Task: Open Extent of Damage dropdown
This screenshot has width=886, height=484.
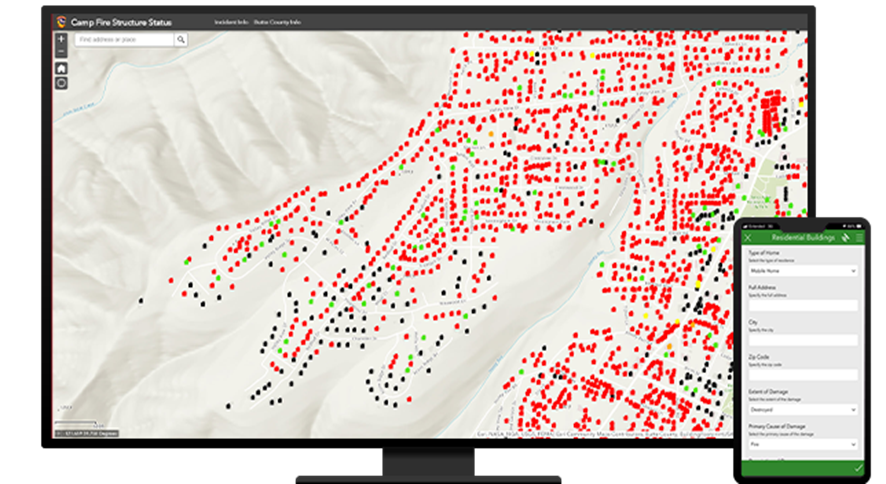Action: [x=802, y=410]
